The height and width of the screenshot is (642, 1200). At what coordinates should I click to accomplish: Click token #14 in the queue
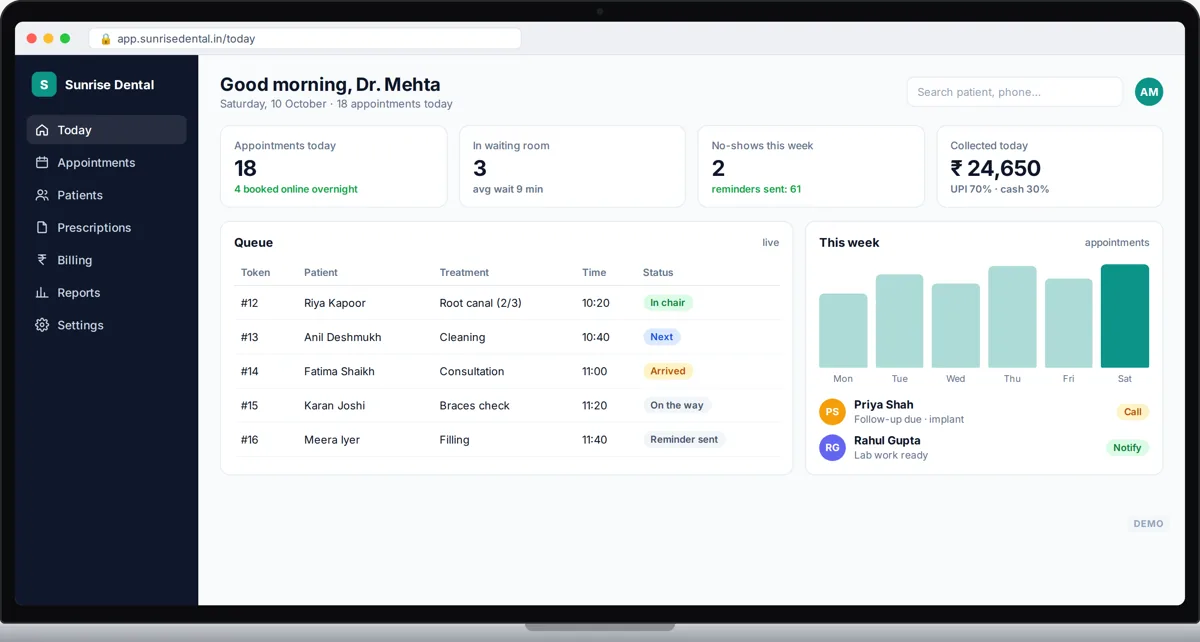250,371
